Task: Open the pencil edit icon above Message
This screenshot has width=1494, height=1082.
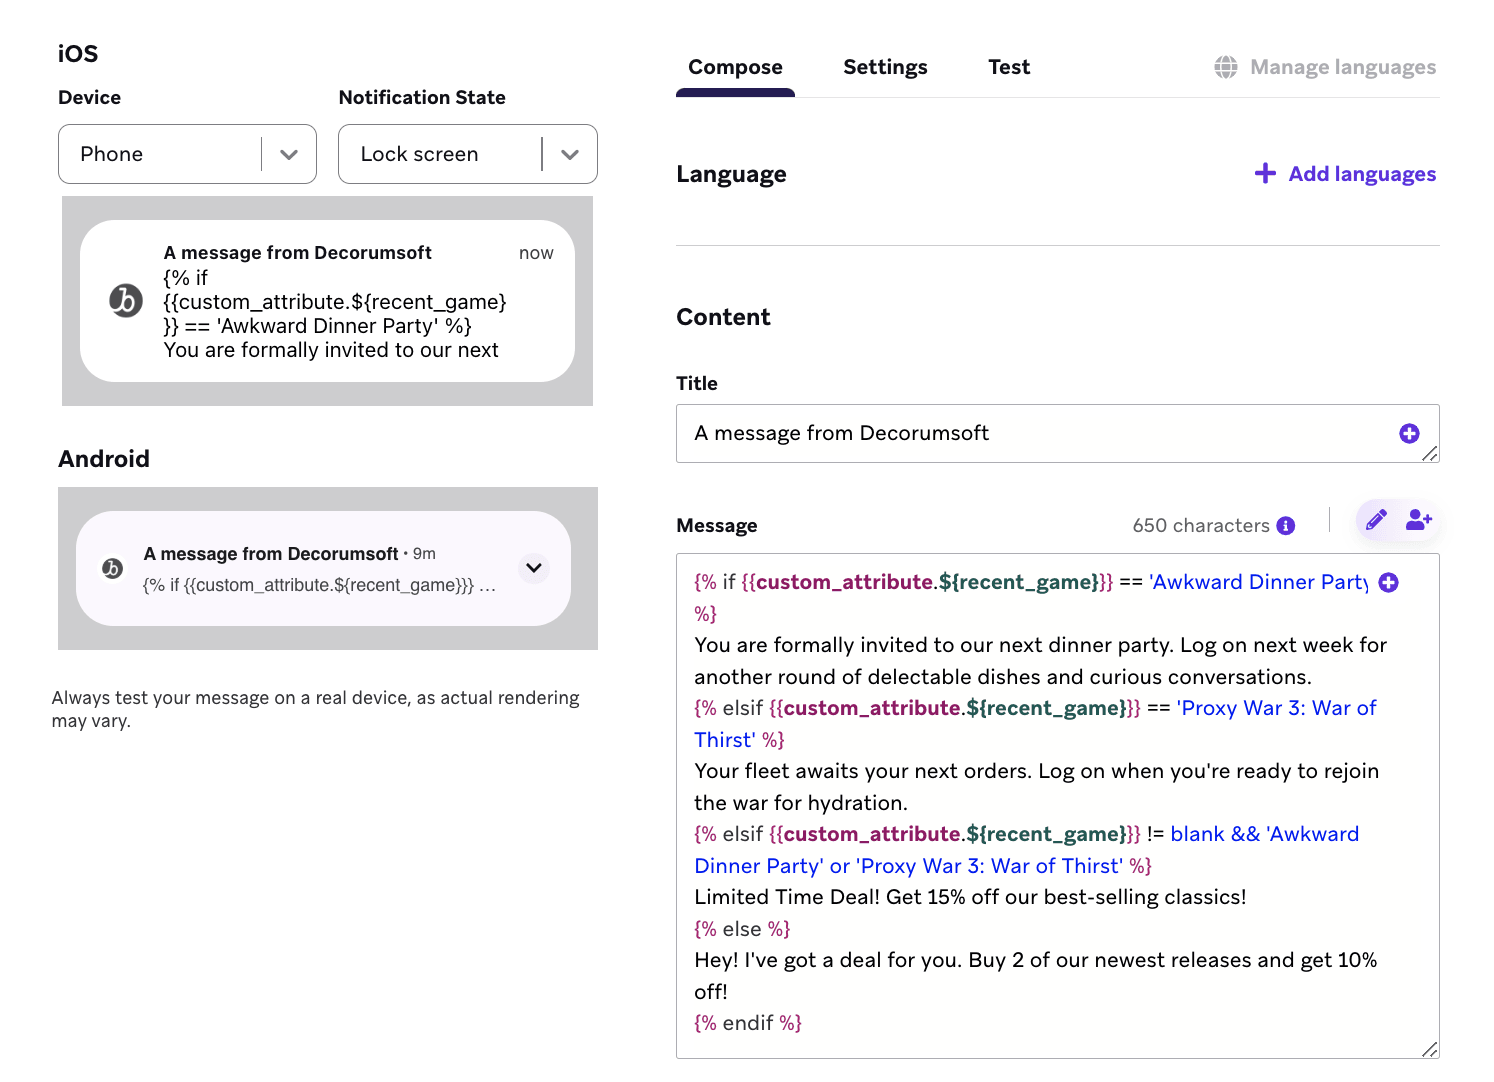Action: tap(1376, 520)
